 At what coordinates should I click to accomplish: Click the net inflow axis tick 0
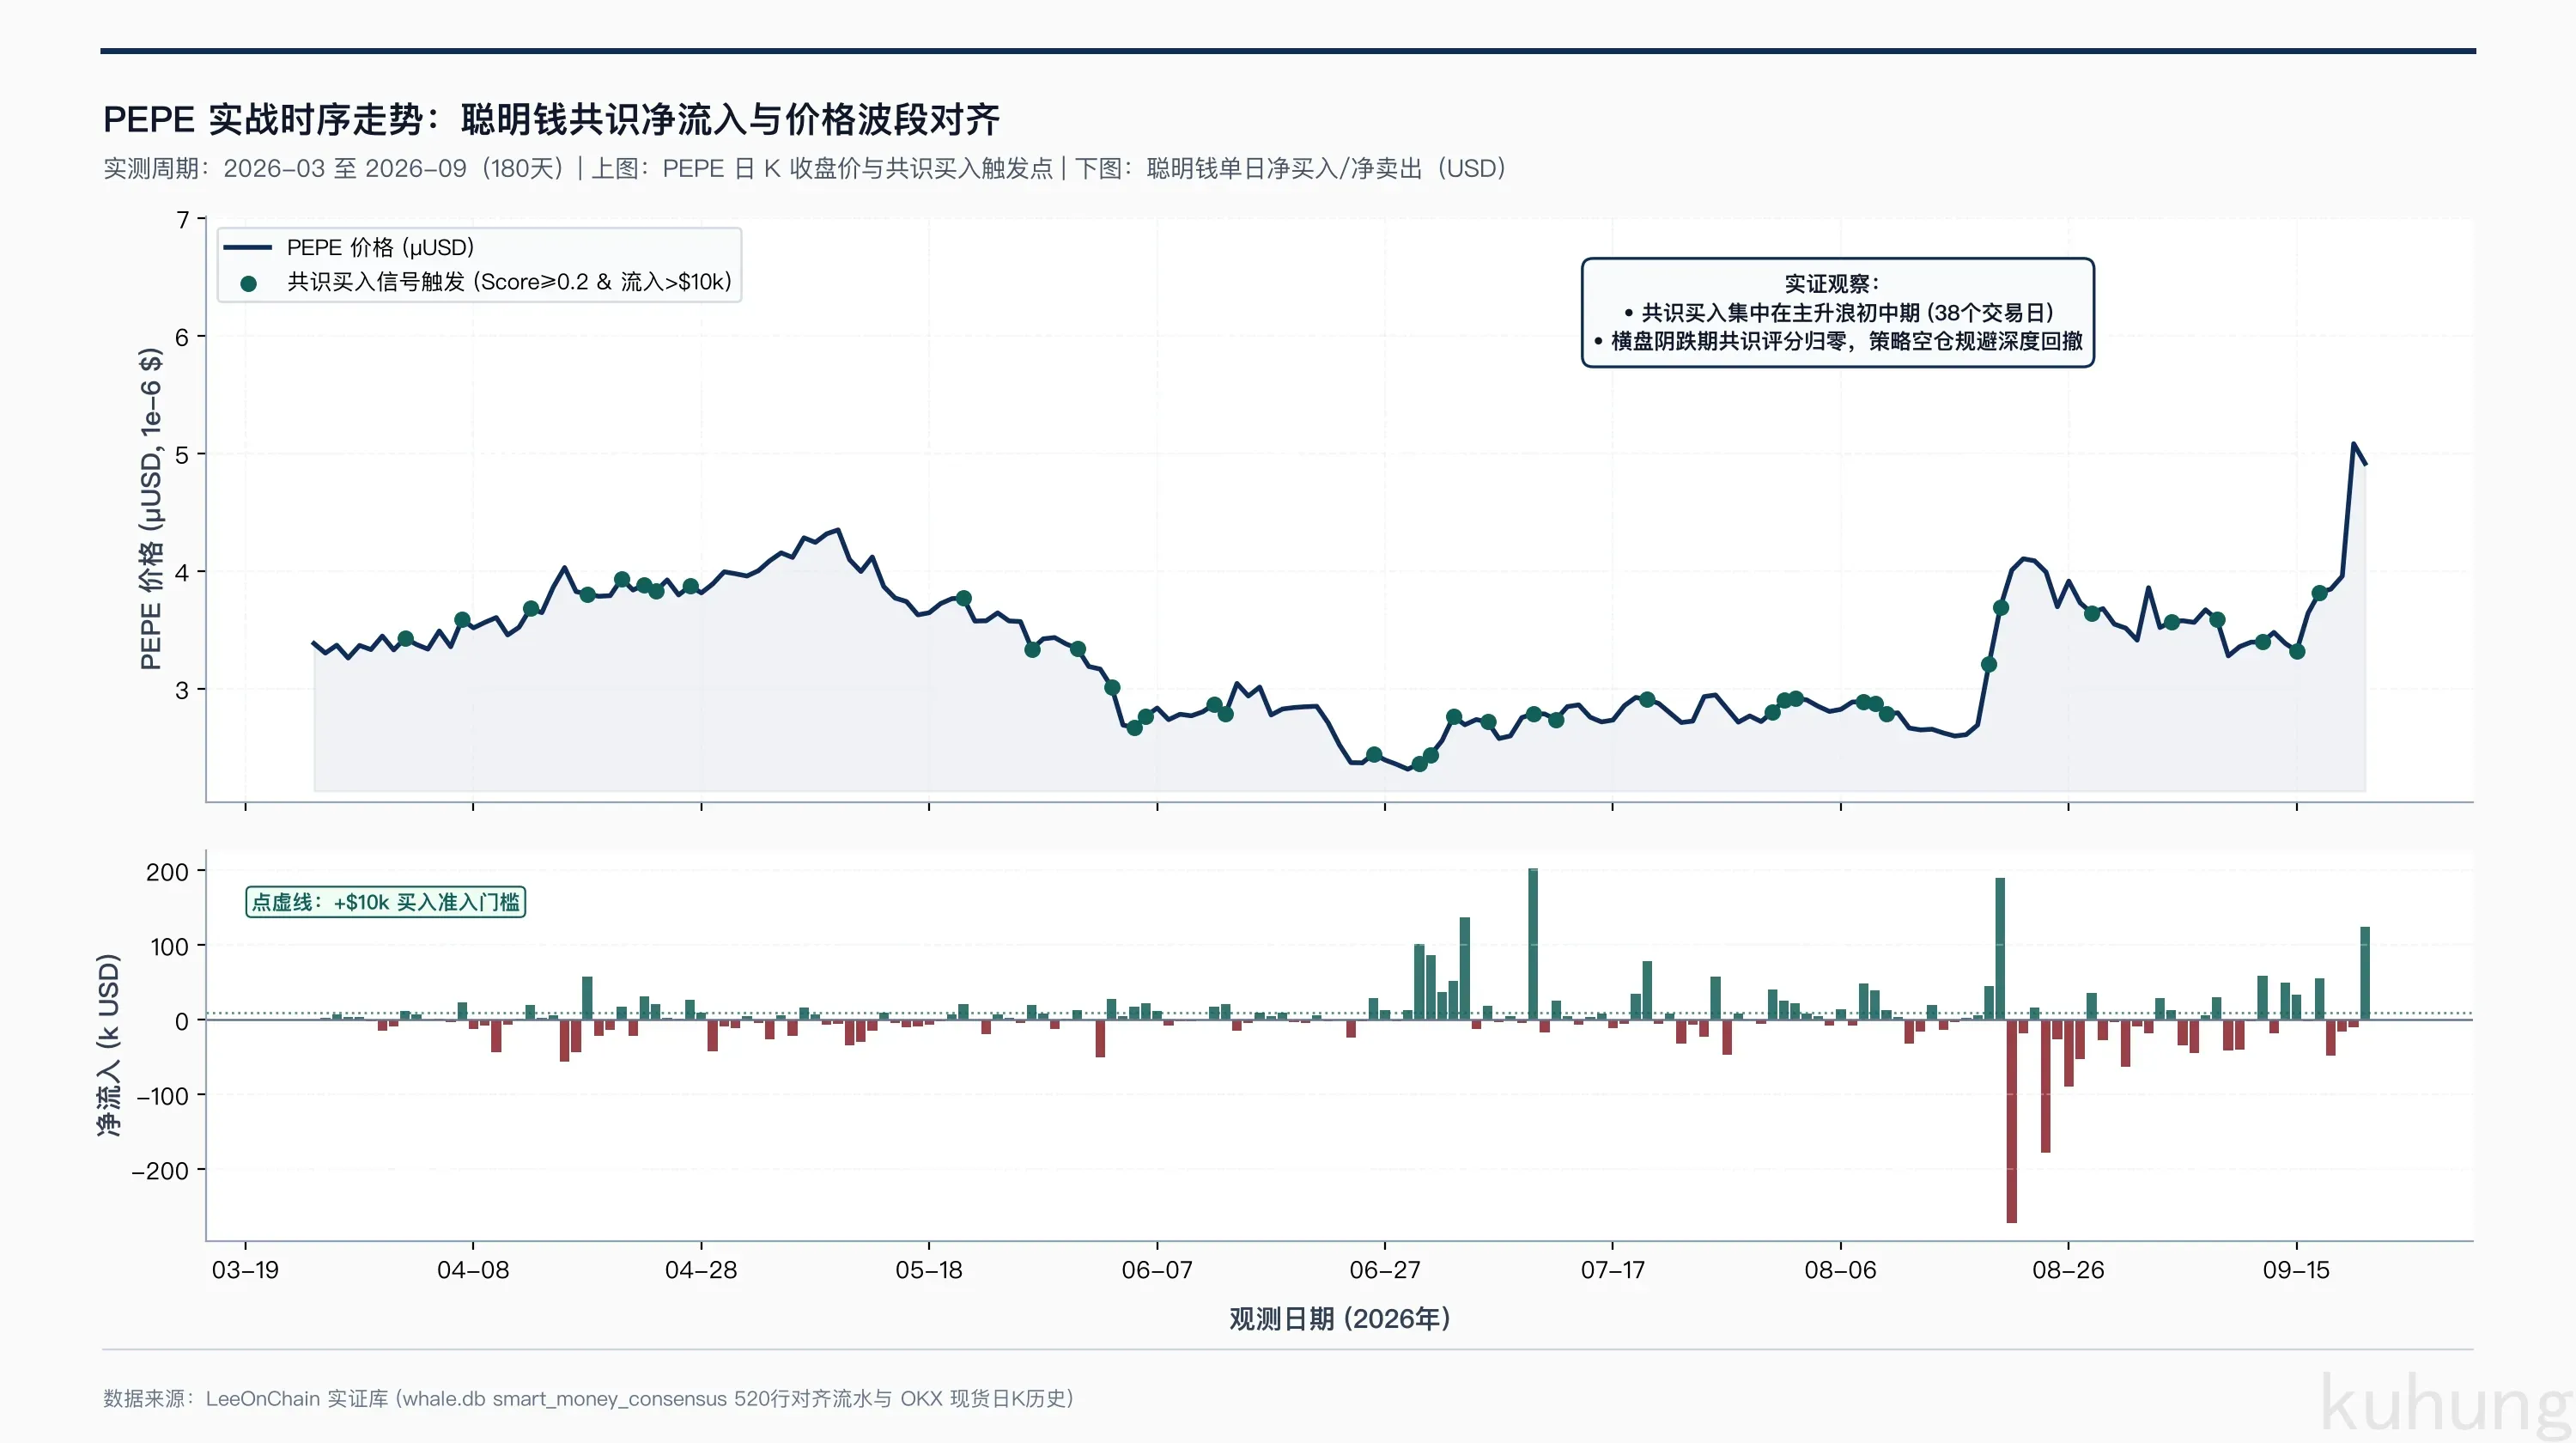(182, 1021)
